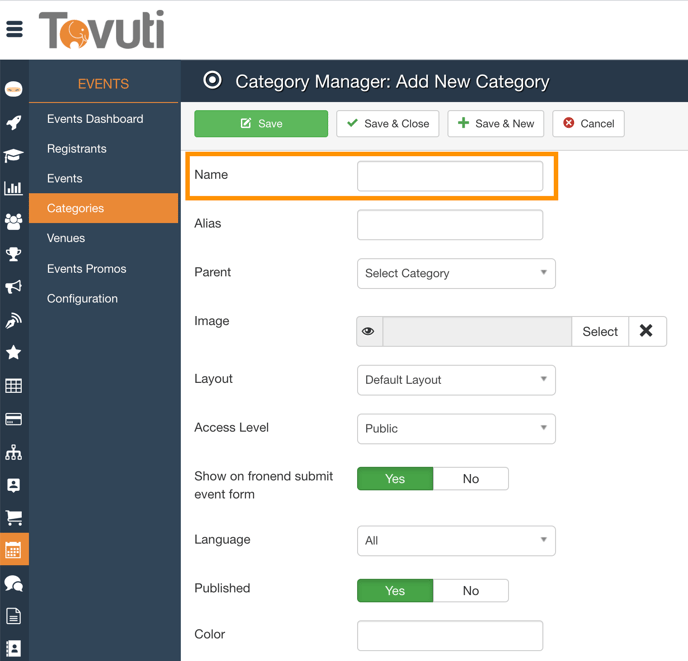Open Venues in the Events menu
This screenshot has height=661, width=688.
[66, 238]
